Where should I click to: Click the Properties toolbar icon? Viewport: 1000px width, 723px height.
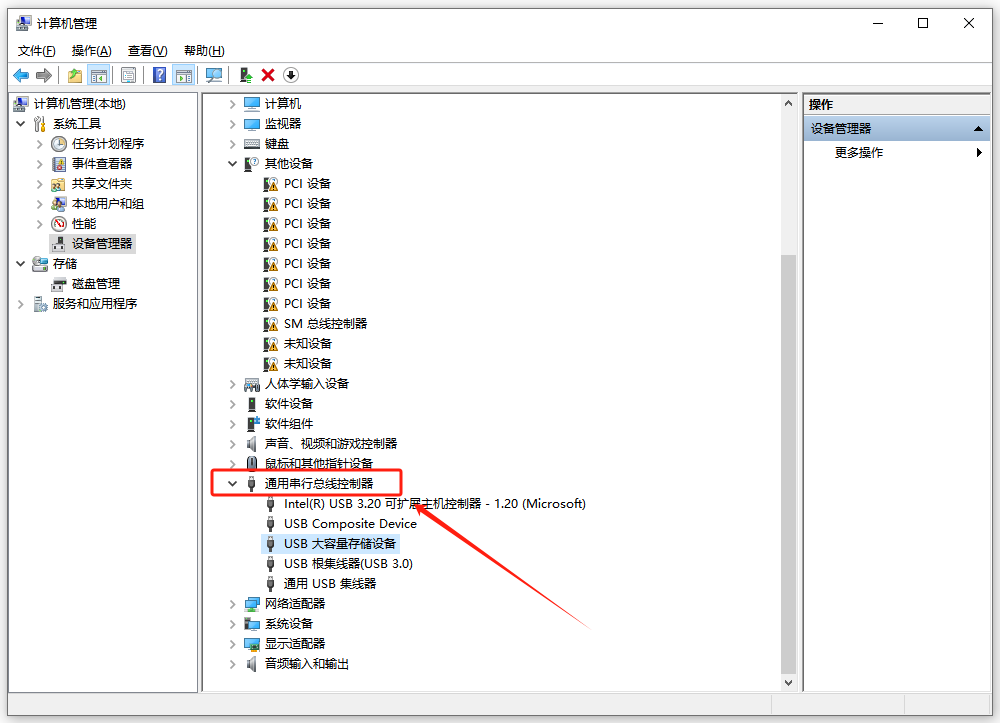point(128,75)
